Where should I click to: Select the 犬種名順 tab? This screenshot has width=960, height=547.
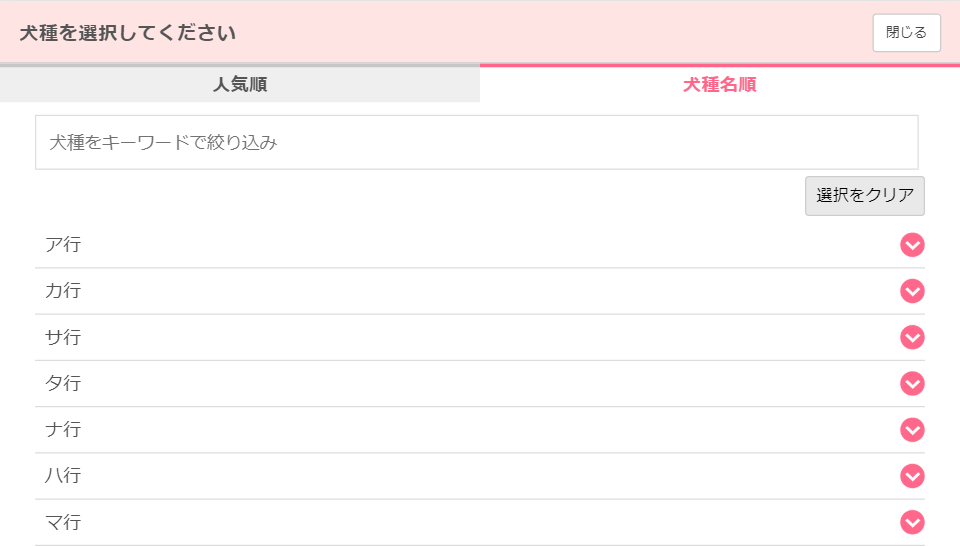[x=720, y=83]
